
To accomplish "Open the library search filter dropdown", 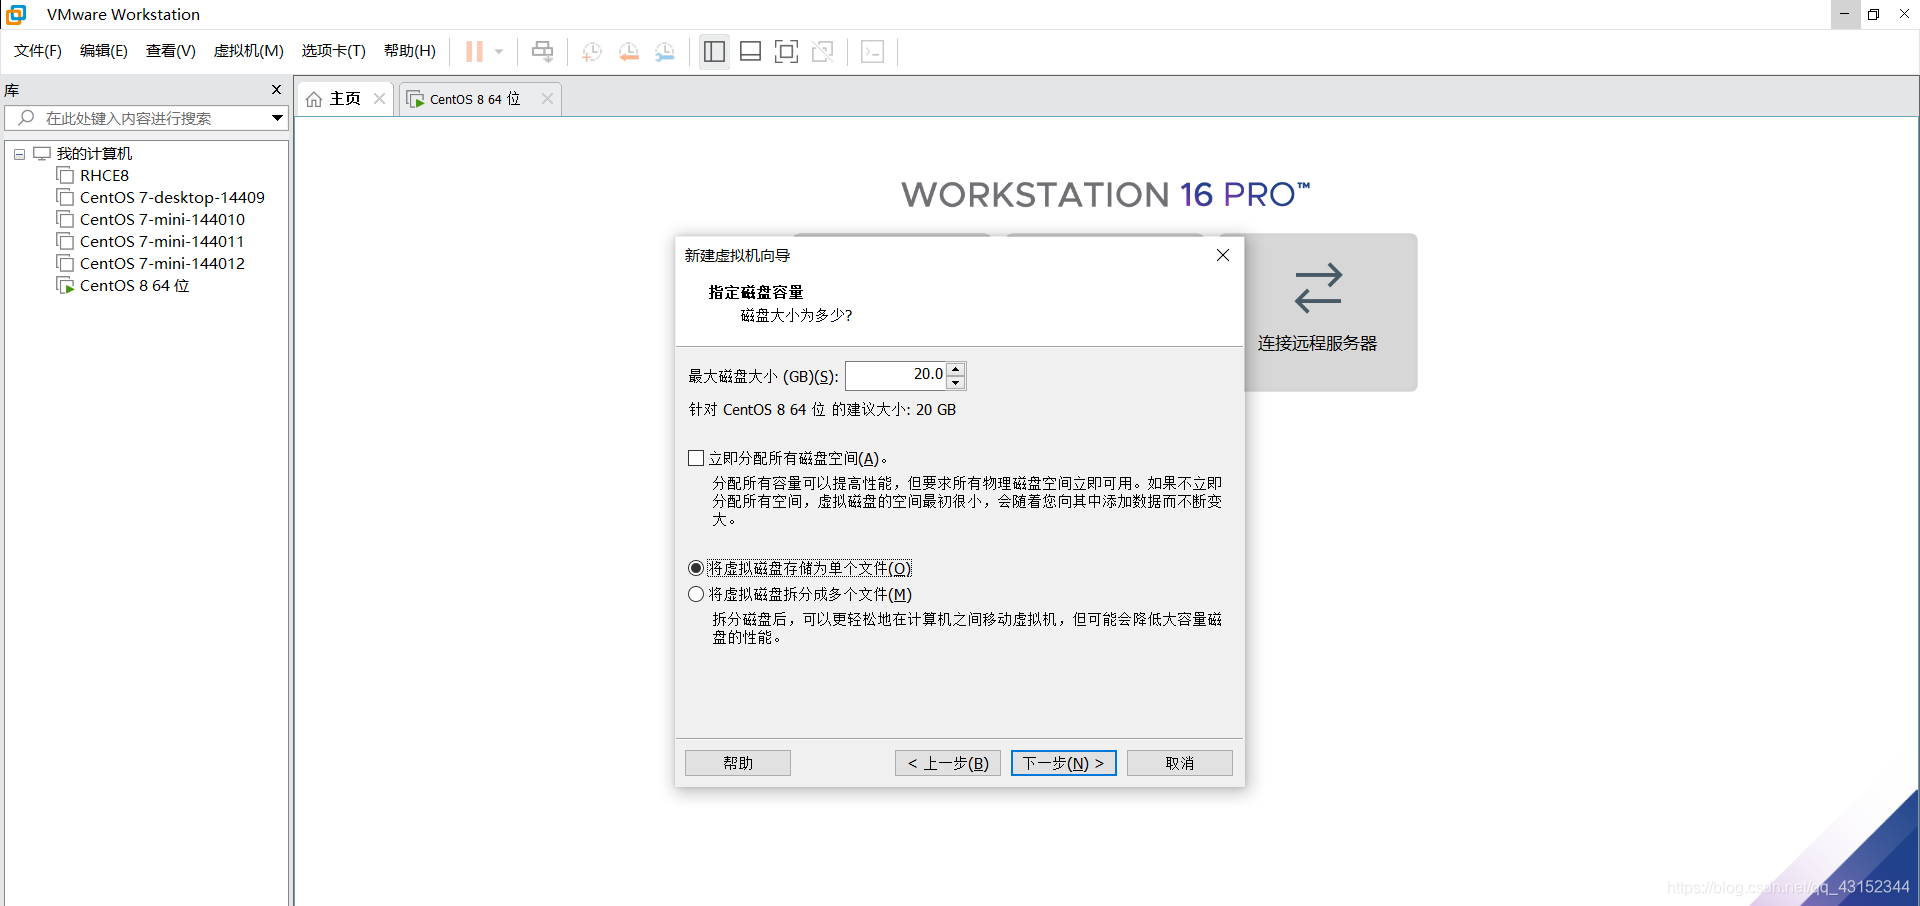I will [x=276, y=117].
